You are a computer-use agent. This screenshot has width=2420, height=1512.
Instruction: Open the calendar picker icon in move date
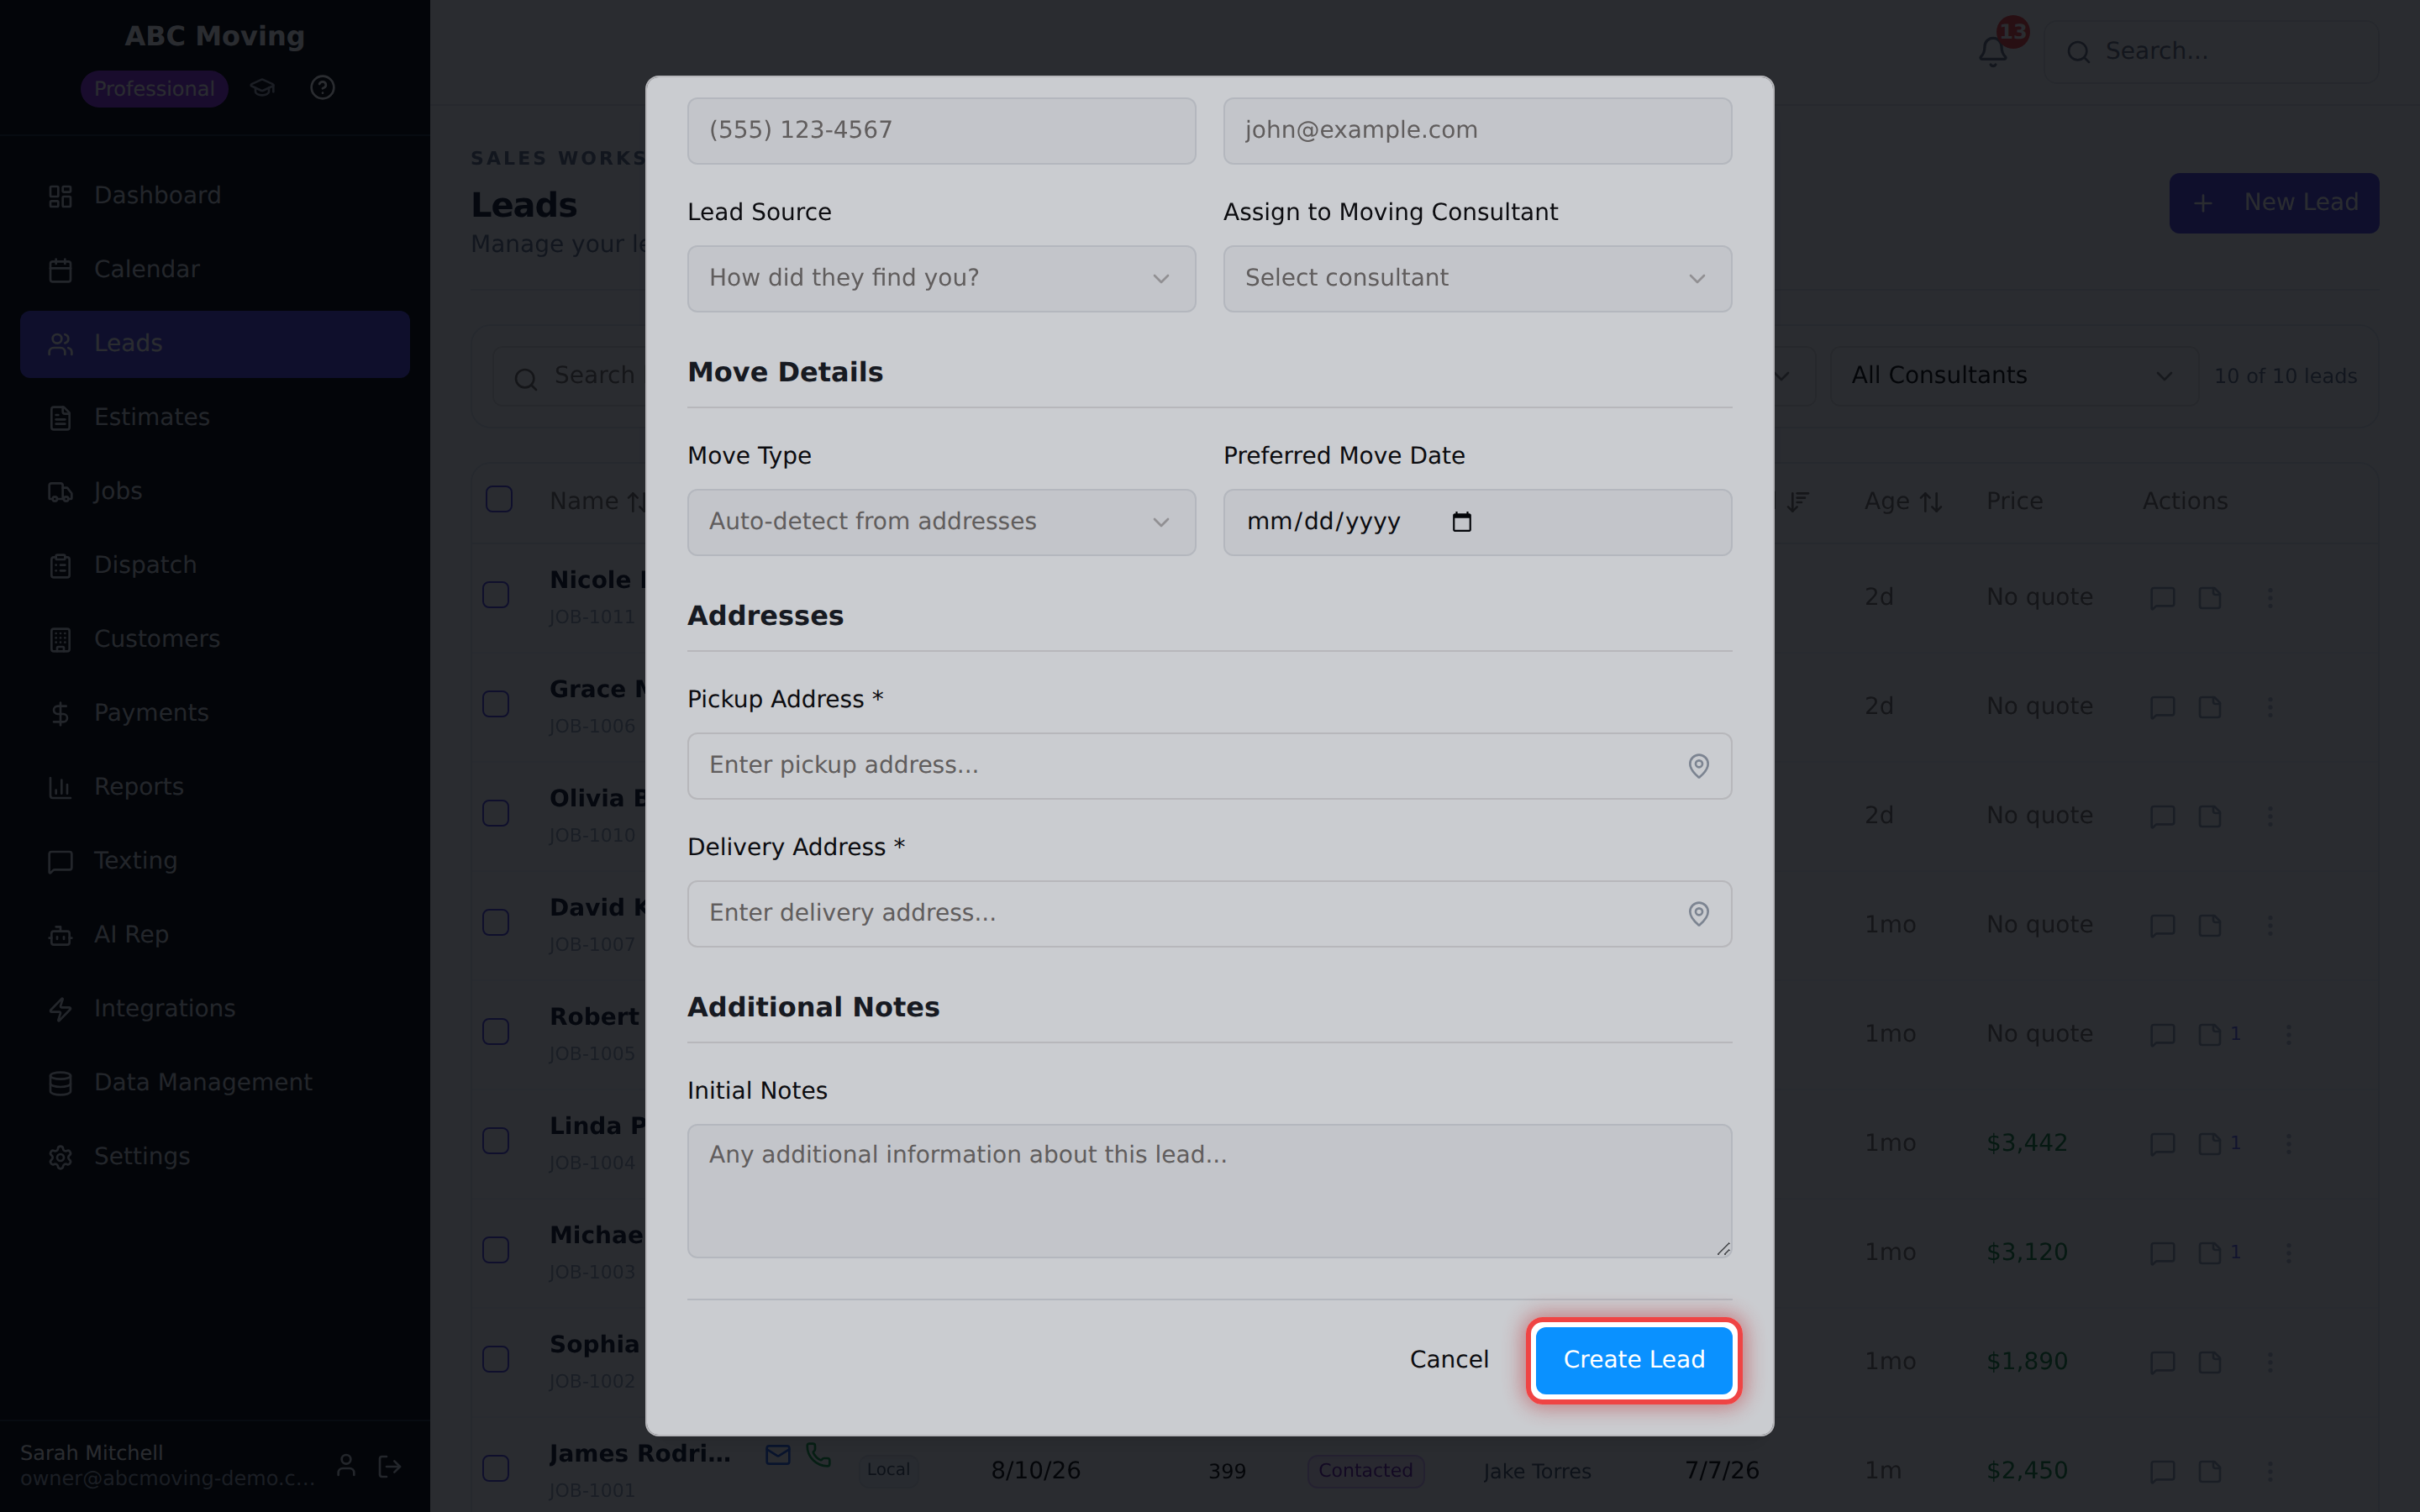(1461, 522)
